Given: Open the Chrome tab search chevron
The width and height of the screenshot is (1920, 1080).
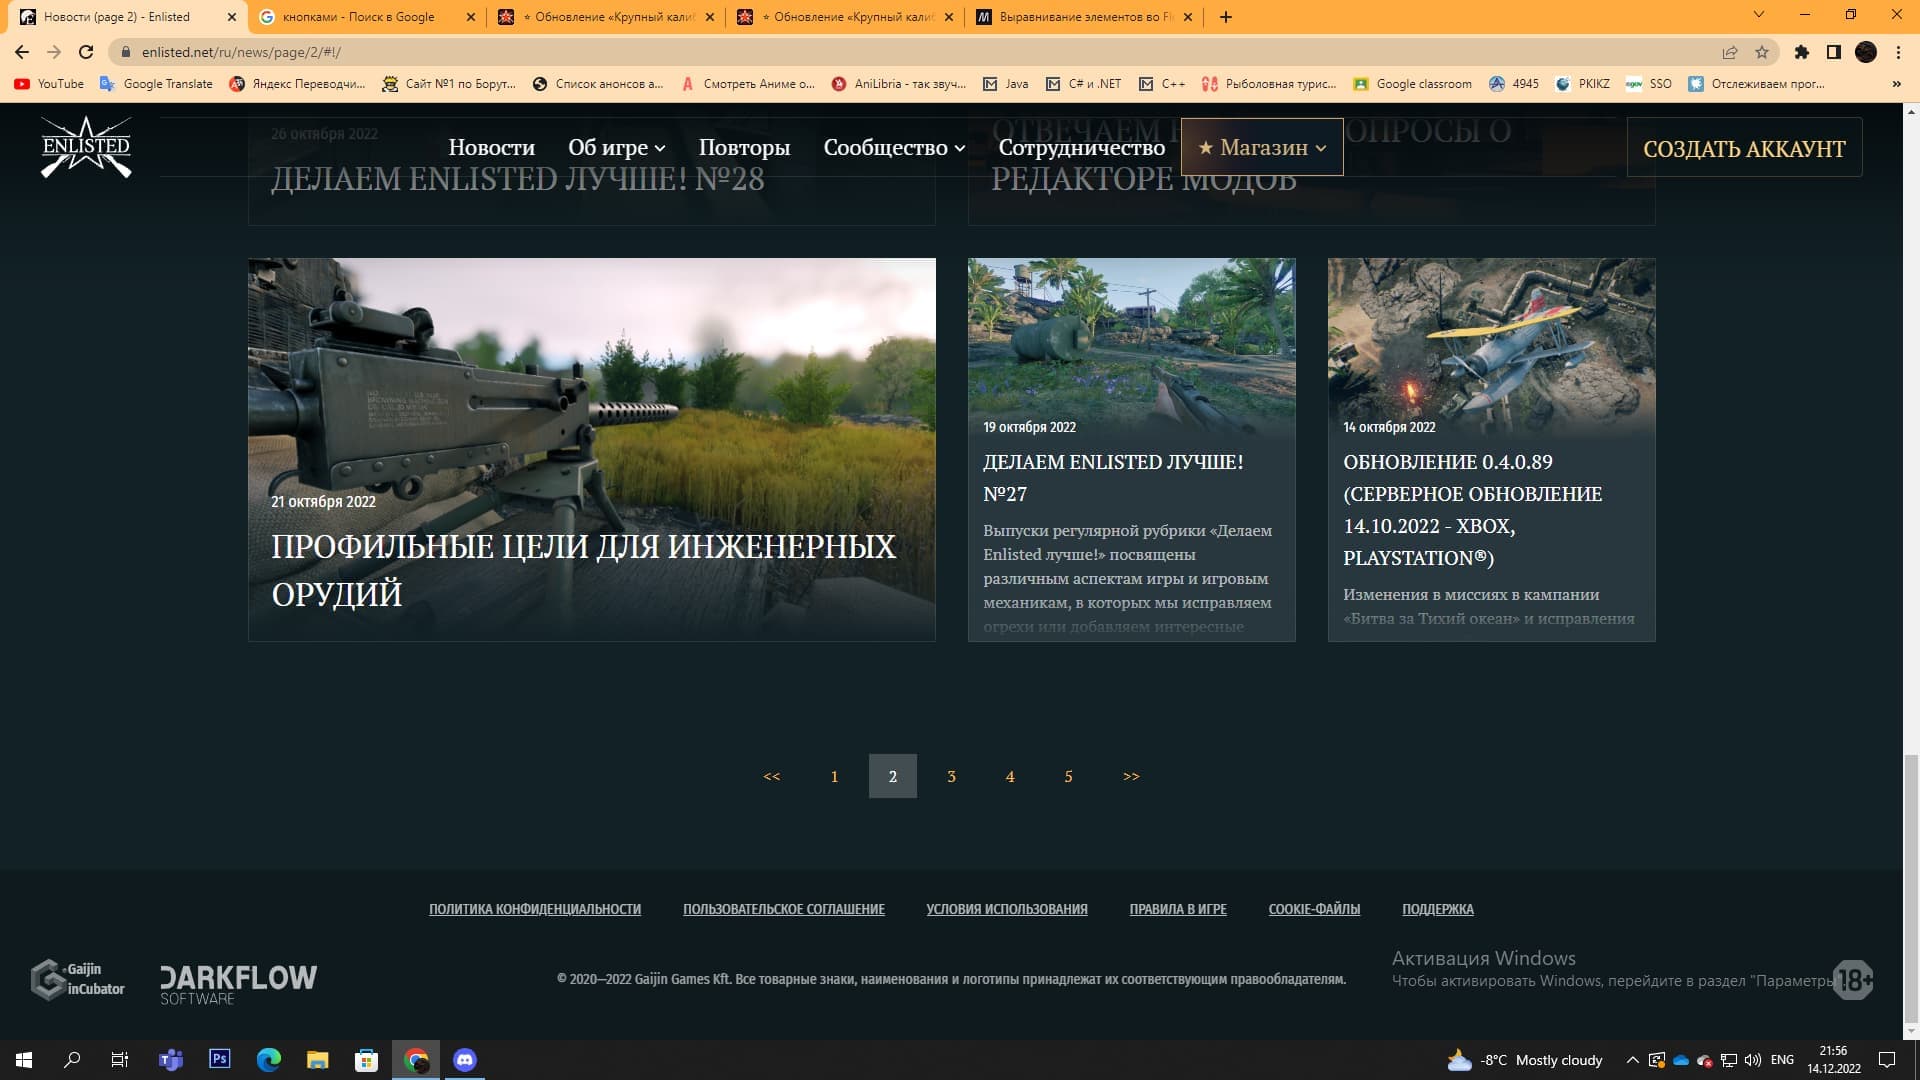Looking at the screenshot, I should 1759,15.
